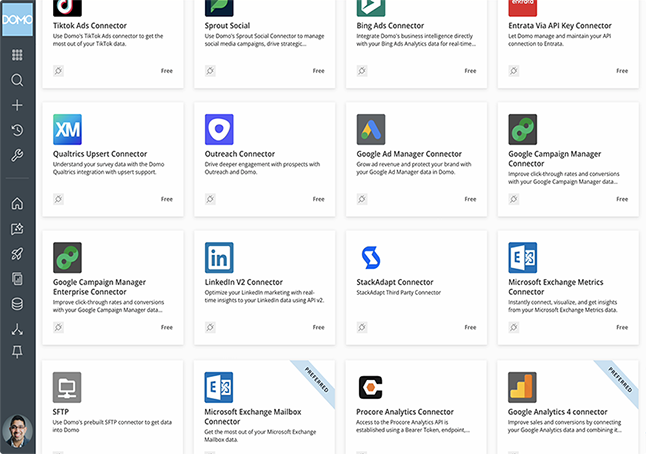Open user profile avatar
The image size is (646, 454).
(17, 431)
